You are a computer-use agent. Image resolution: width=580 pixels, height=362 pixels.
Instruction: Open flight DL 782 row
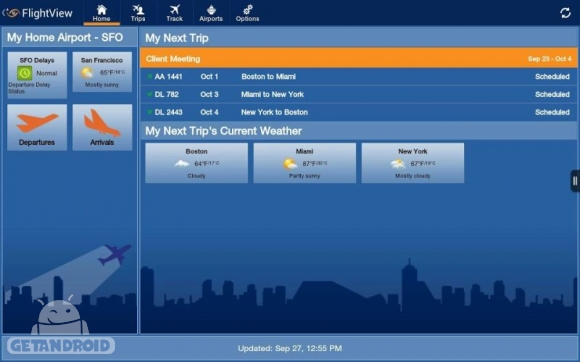point(358,94)
